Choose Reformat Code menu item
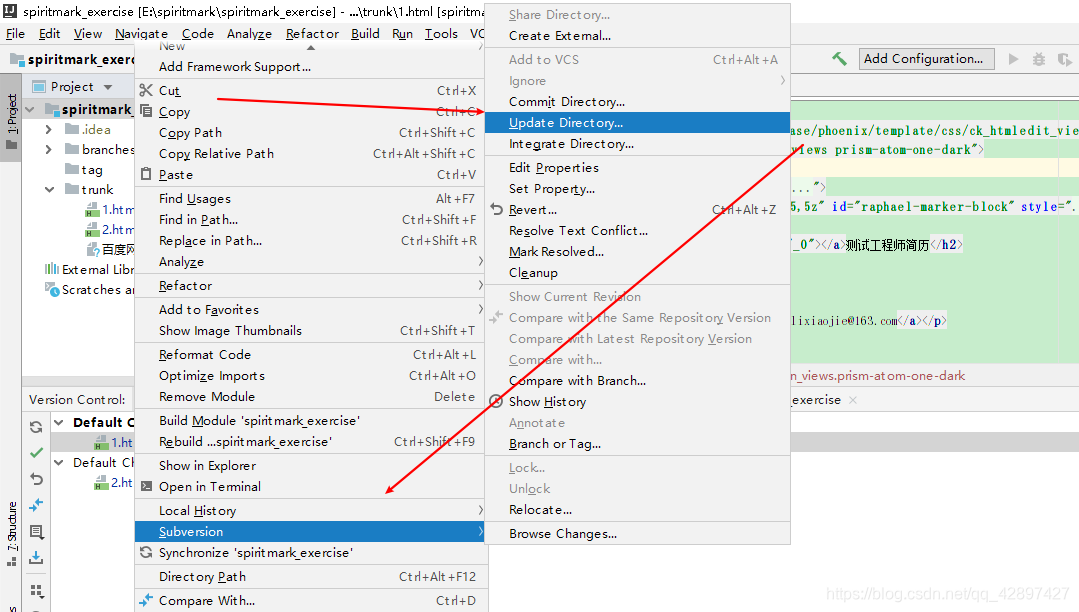The height and width of the screenshot is (612, 1079). [x=311, y=355]
